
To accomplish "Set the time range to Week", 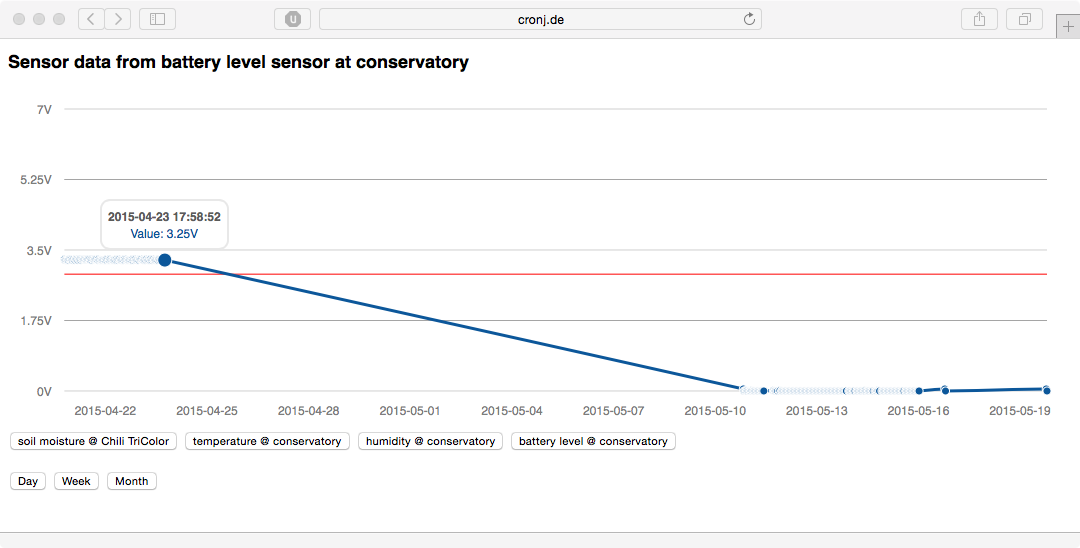I will tap(76, 481).
